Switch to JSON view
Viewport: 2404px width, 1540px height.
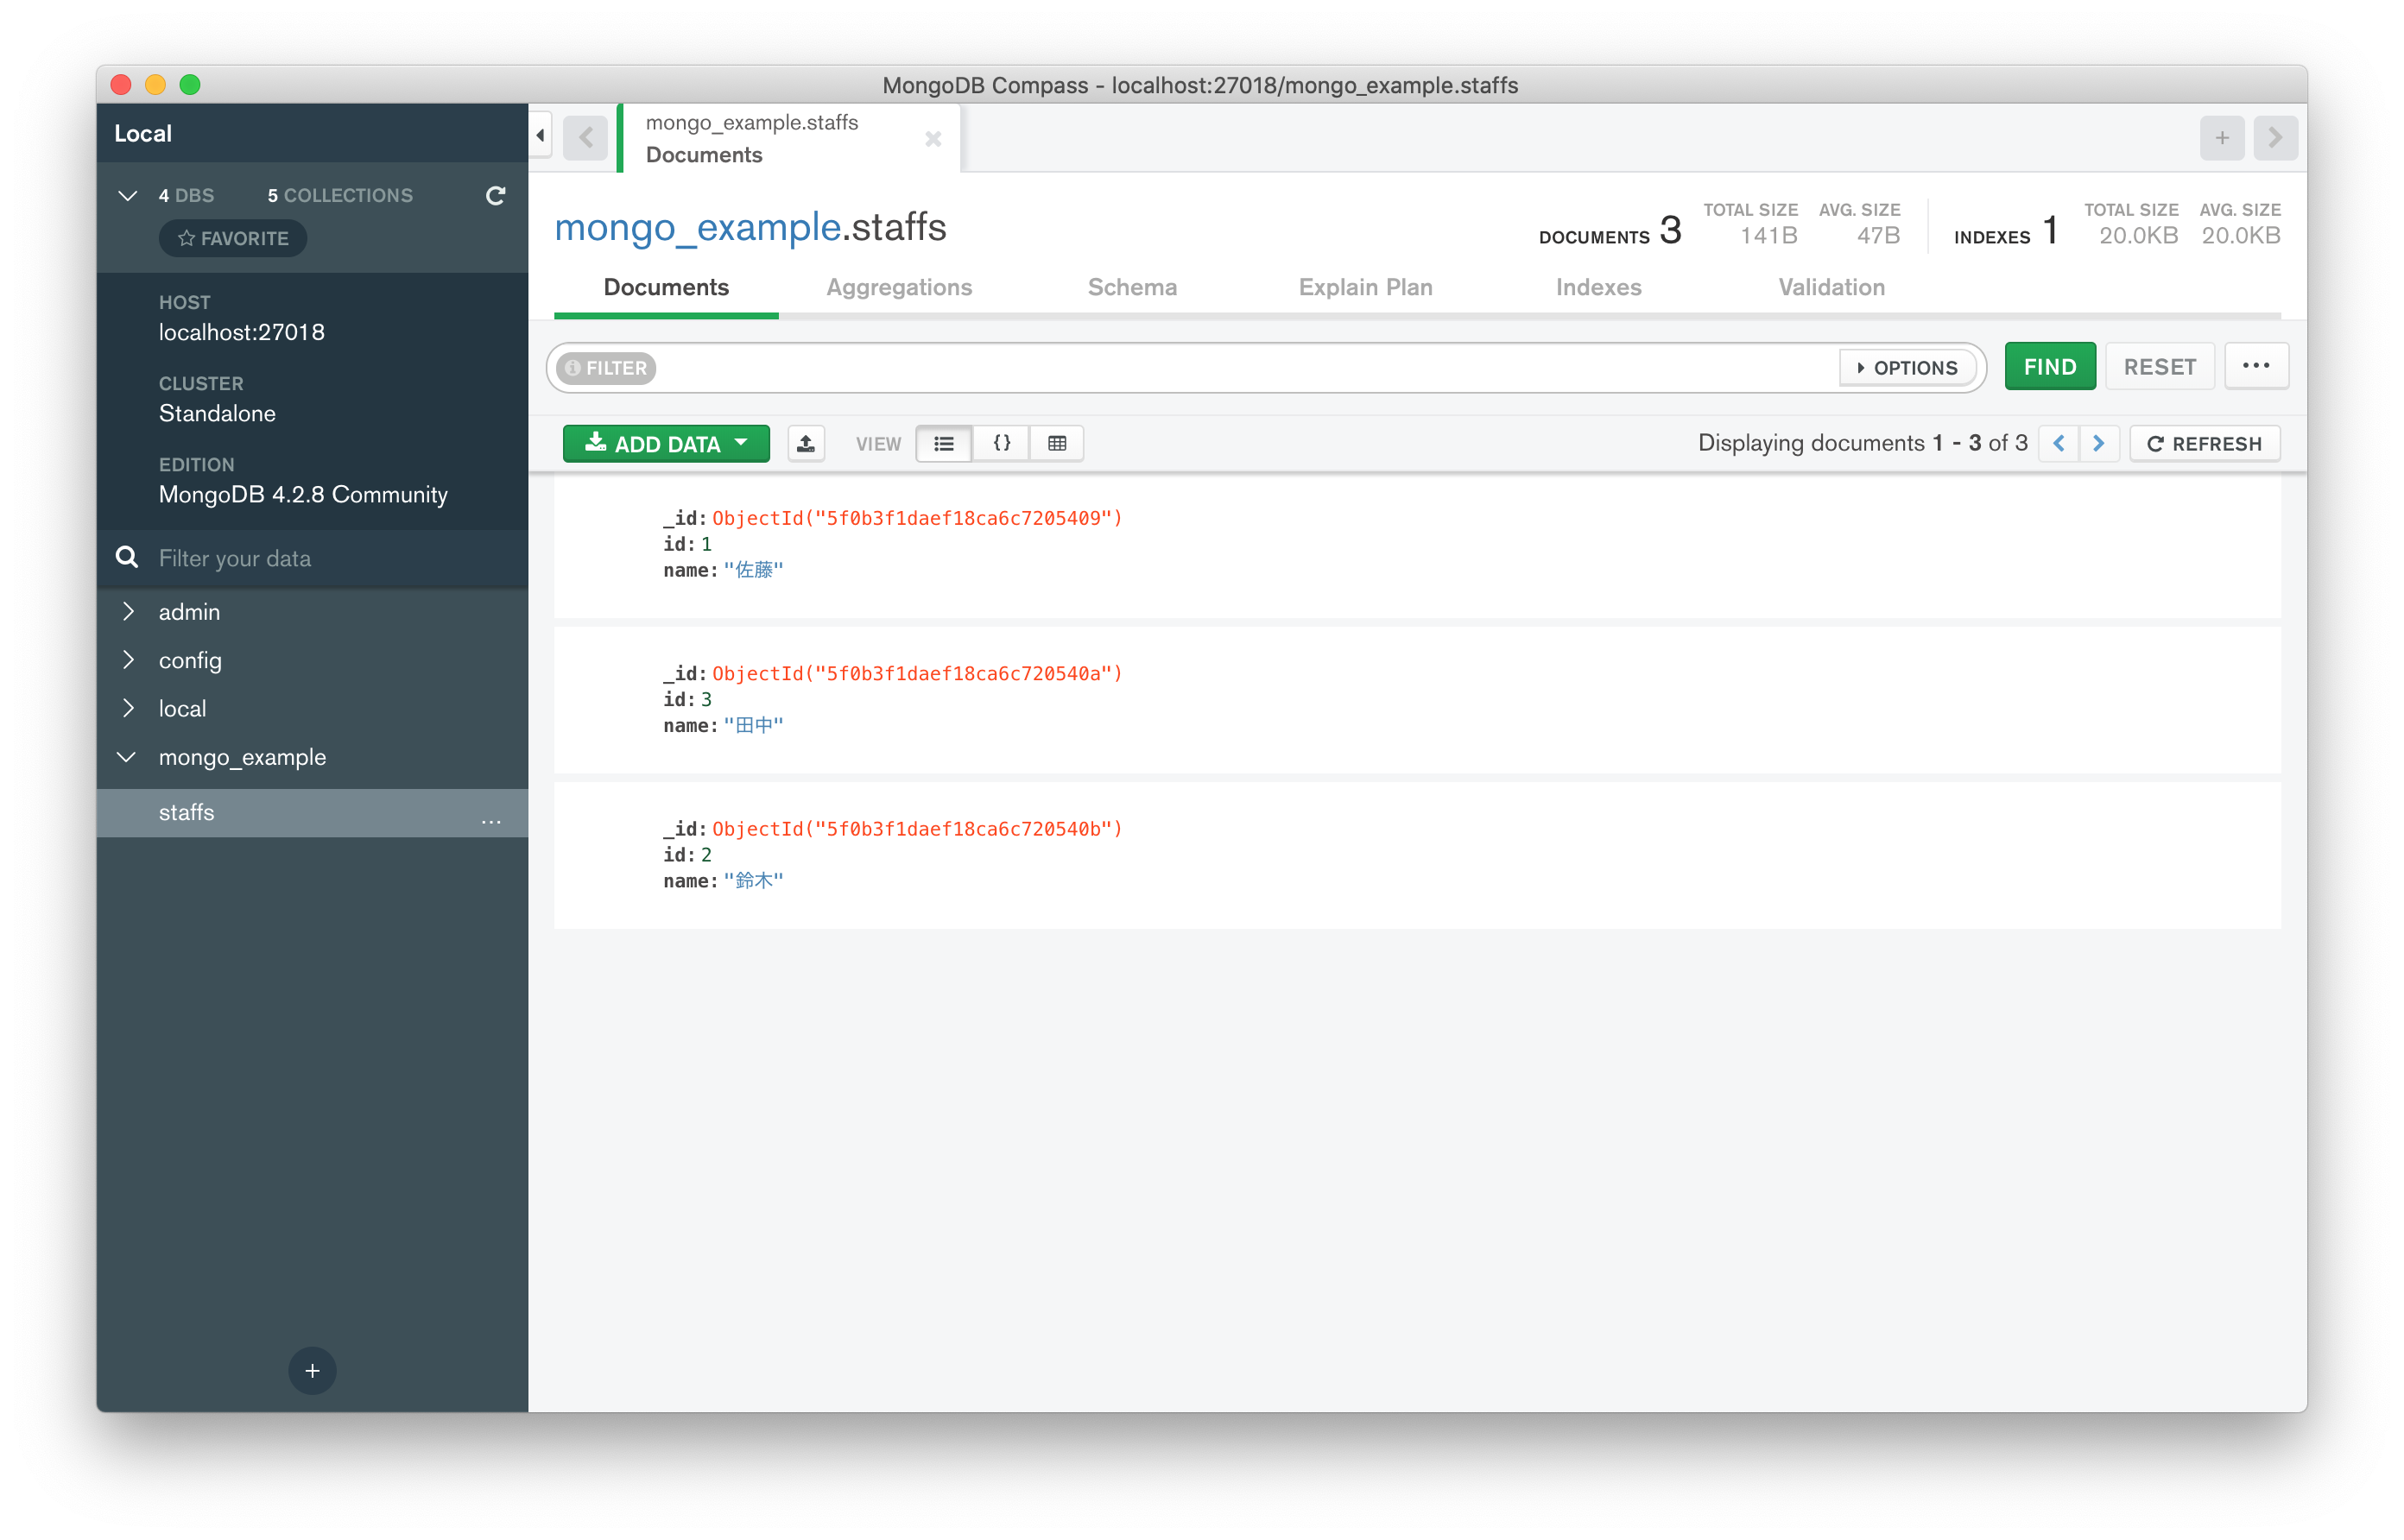click(x=1001, y=443)
